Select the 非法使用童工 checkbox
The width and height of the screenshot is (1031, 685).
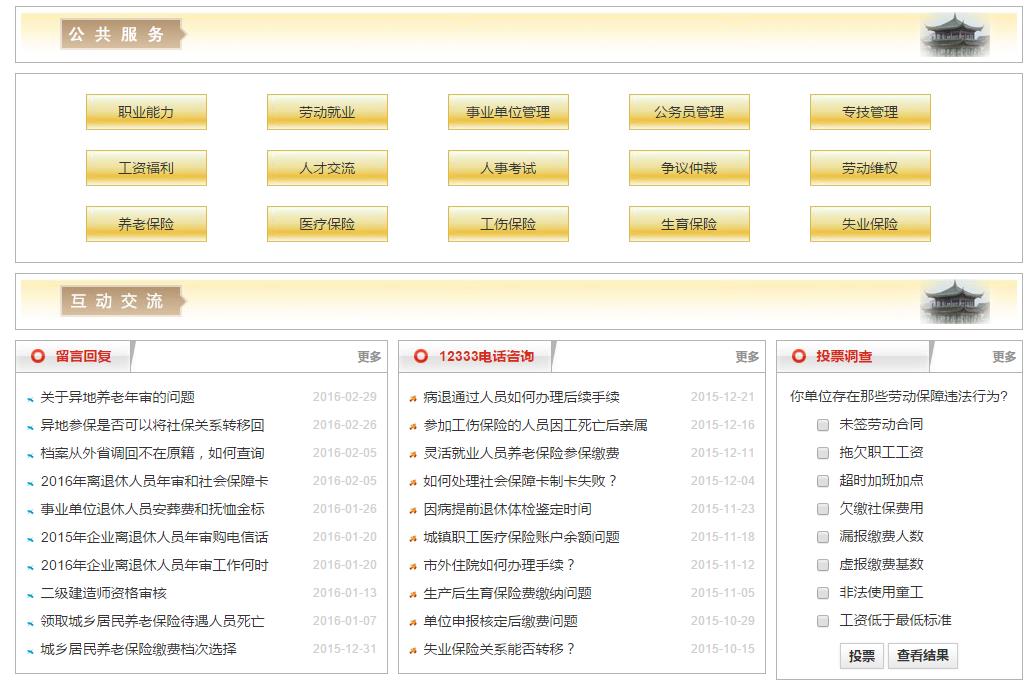[x=823, y=593]
